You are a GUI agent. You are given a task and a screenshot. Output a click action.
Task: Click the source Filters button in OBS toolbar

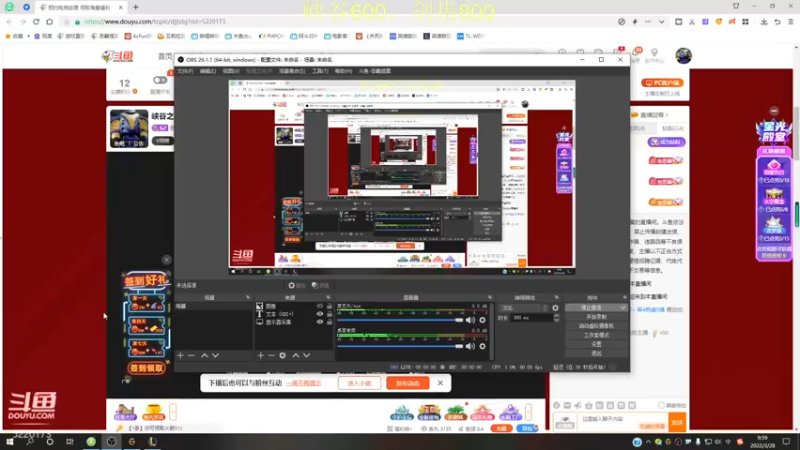pyautogui.click(x=320, y=286)
